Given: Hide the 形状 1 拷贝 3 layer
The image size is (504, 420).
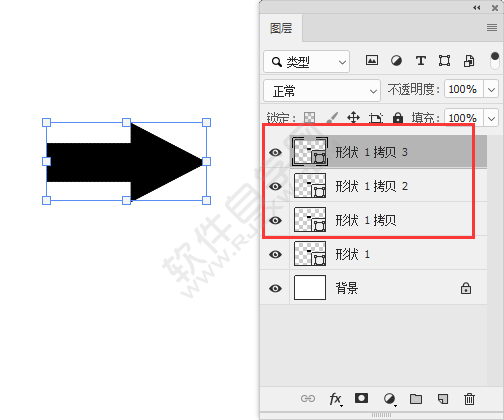Looking at the screenshot, I should (x=275, y=153).
